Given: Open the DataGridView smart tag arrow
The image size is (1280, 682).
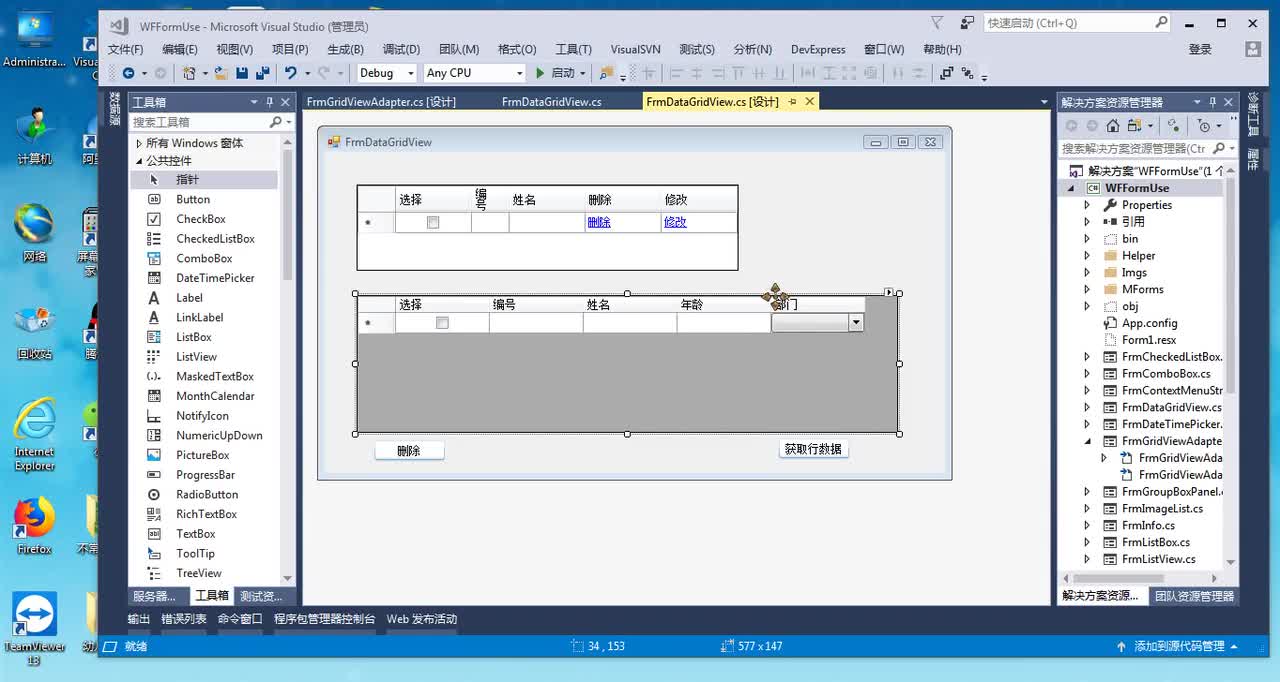Looking at the screenshot, I should [x=888, y=292].
